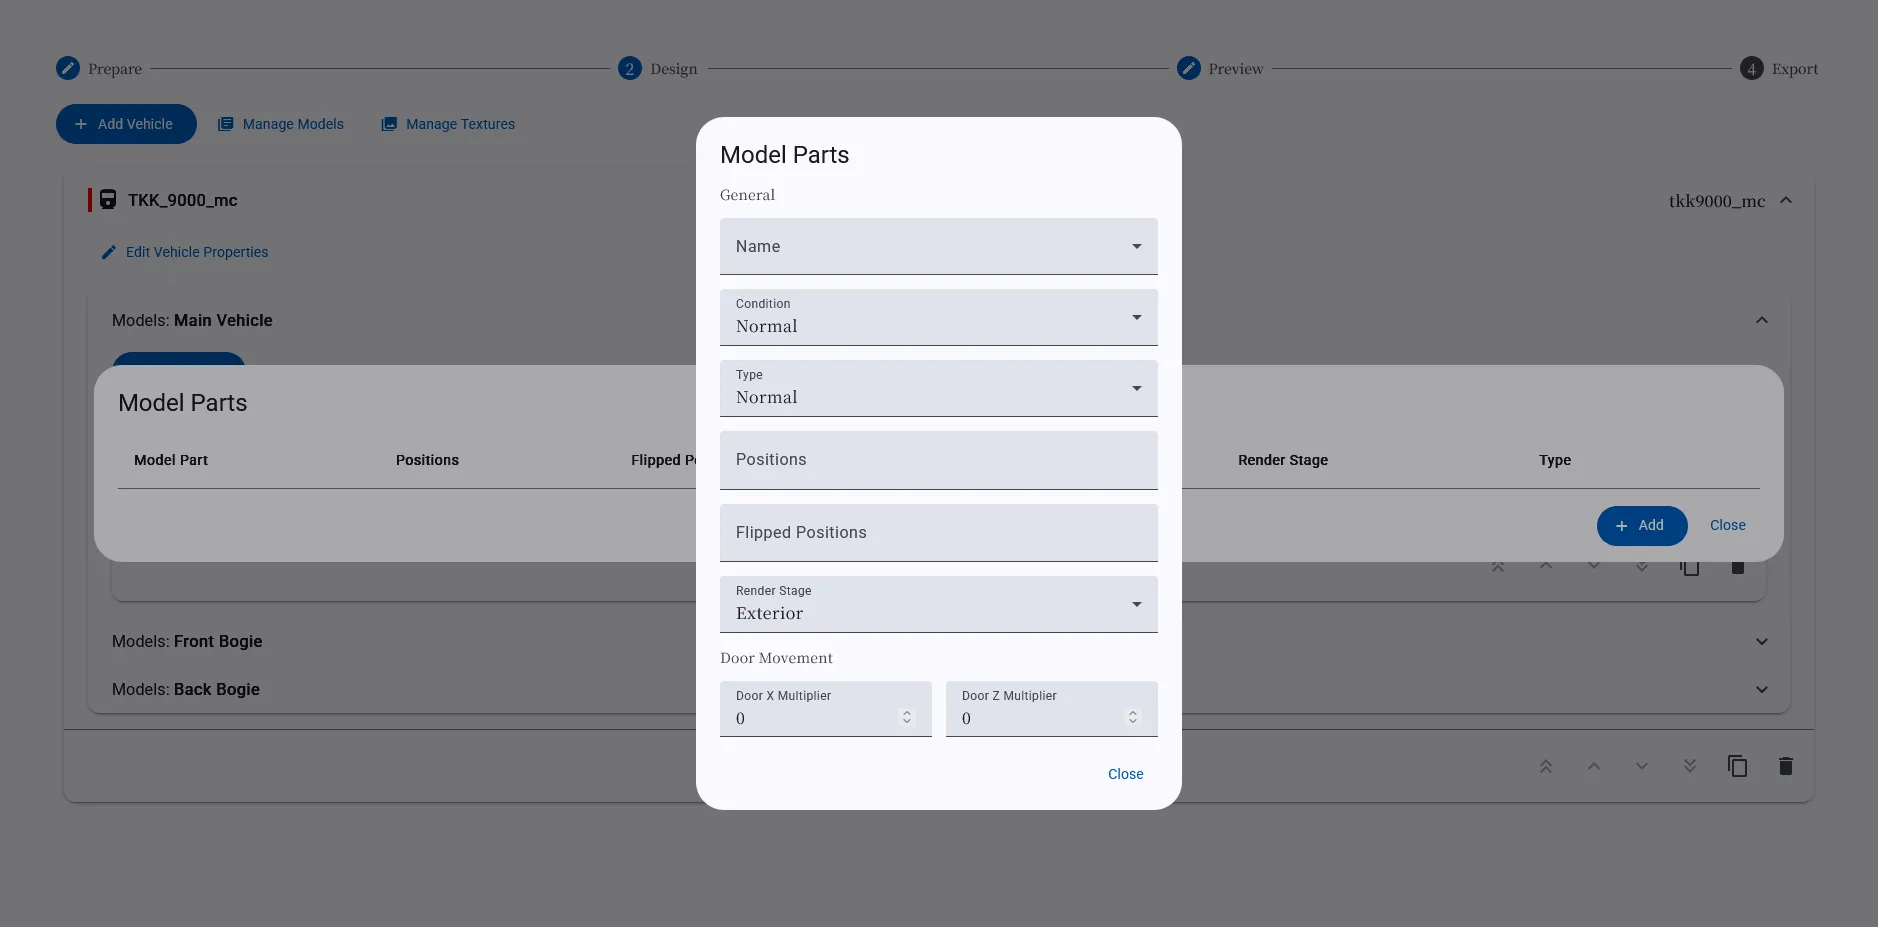Click the delete trash icon for vehicle
The image size is (1878, 927).
tap(1785, 766)
